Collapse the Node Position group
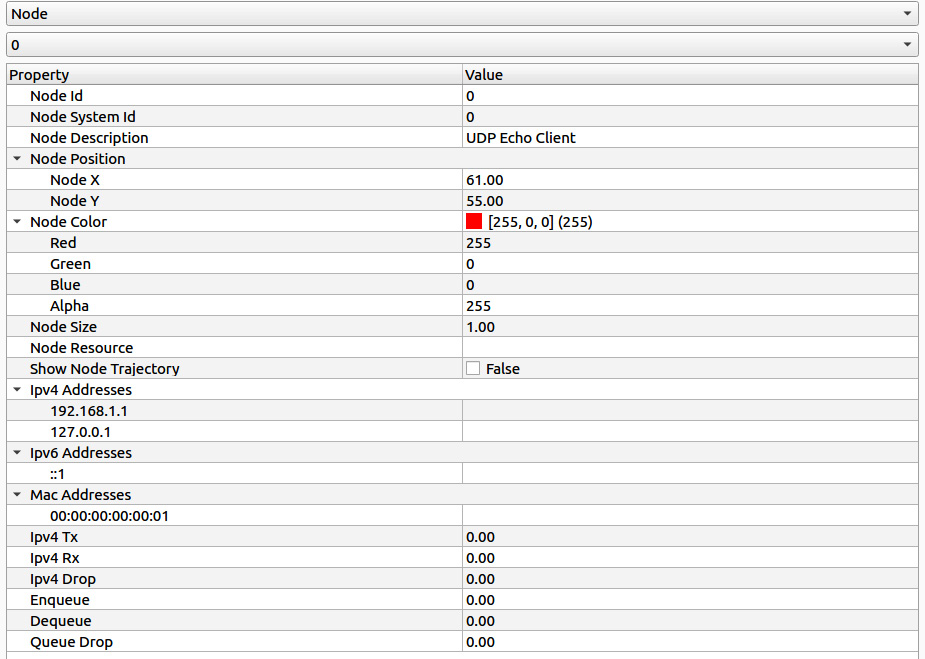This screenshot has height=659, width=925. click(17, 159)
